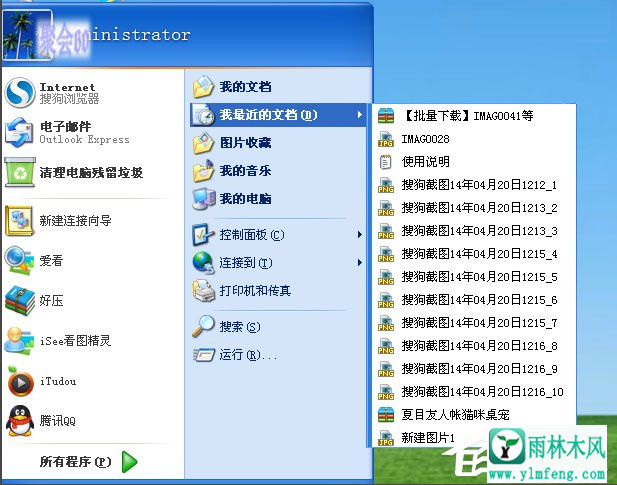Click 图片收藏 label
The height and width of the screenshot is (485, 617).
click(x=246, y=143)
